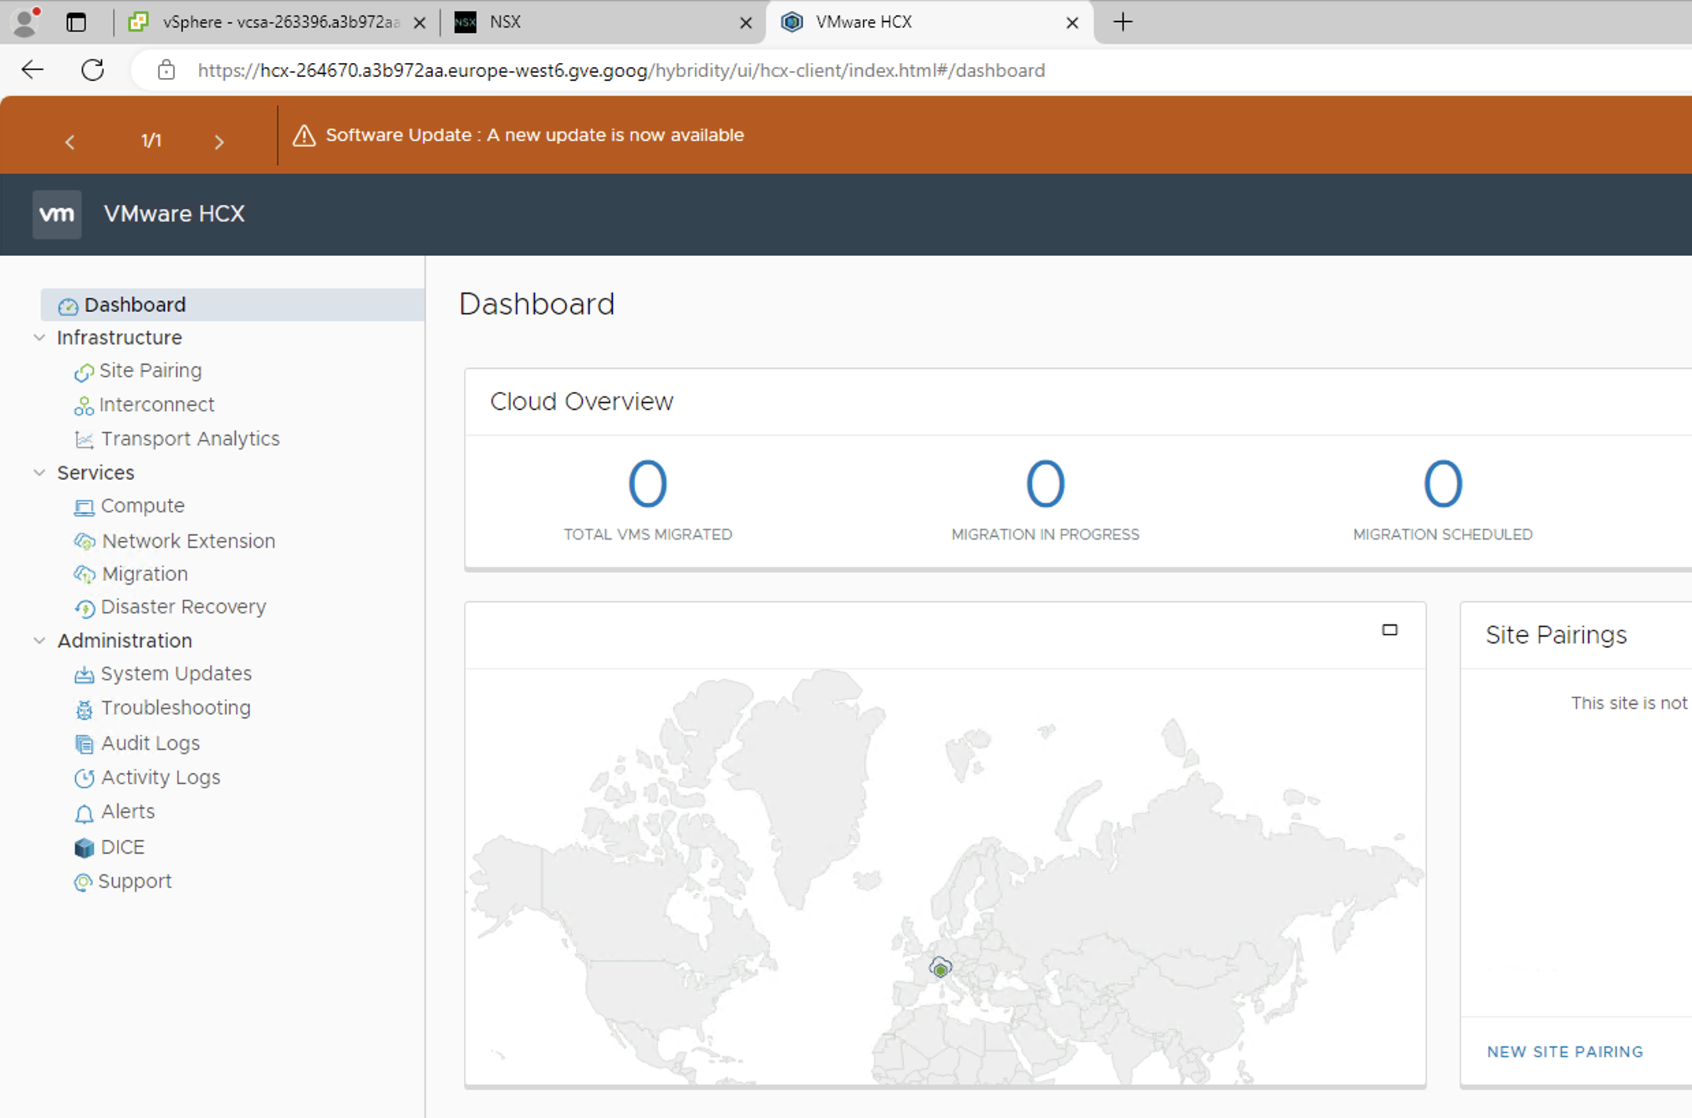The image size is (1692, 1118).
Task: Click the site lock icon in the address bar
Action: 166,70
